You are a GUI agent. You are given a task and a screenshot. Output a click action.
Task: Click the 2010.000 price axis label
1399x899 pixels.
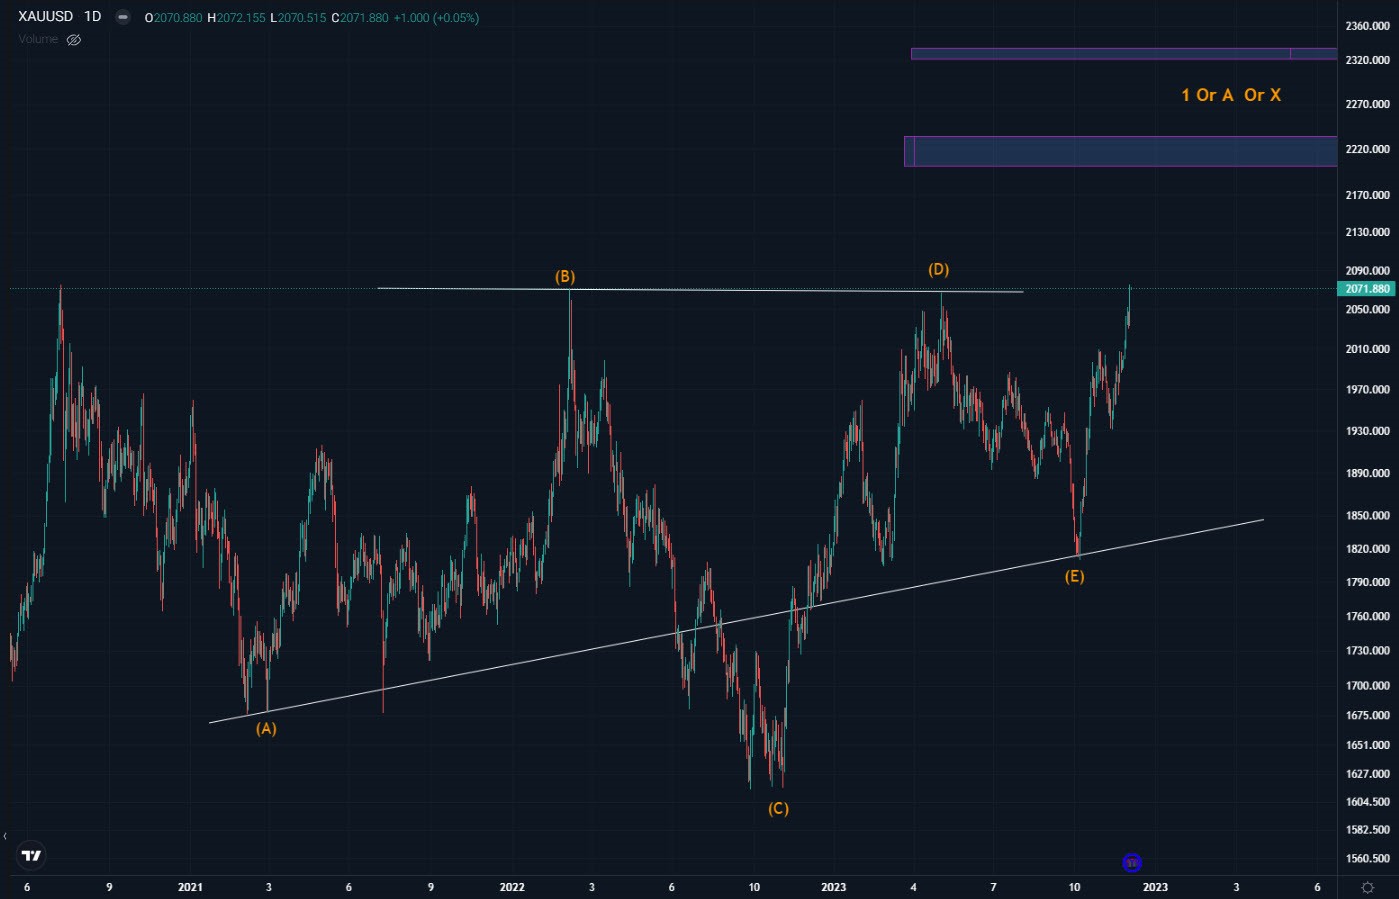(1367, 349)
